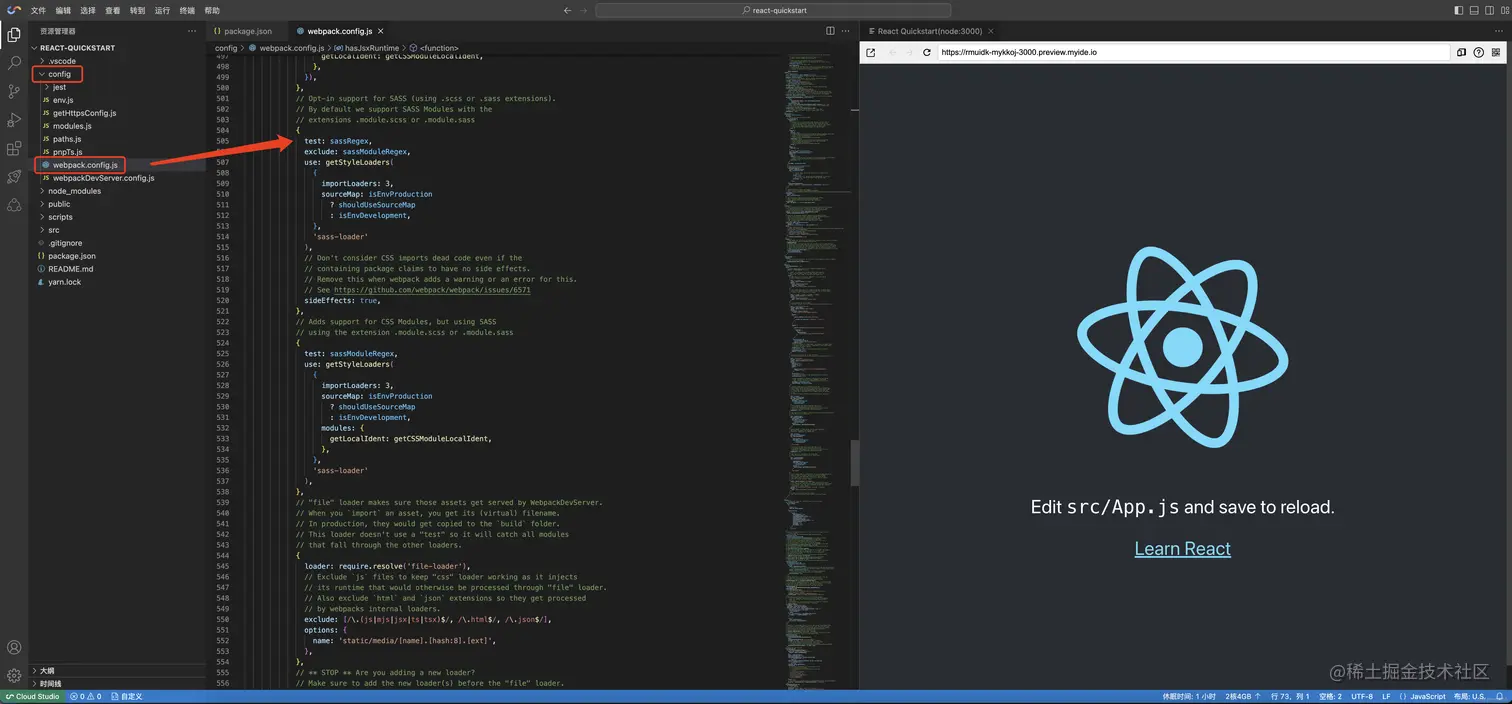The image size is (1512, 704).
Task: Open the Explorer view in activity bar
Action: (14, 34)
